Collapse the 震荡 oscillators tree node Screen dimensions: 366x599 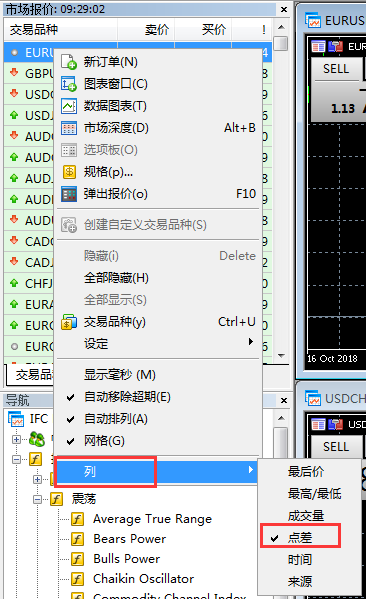point(37,499)
